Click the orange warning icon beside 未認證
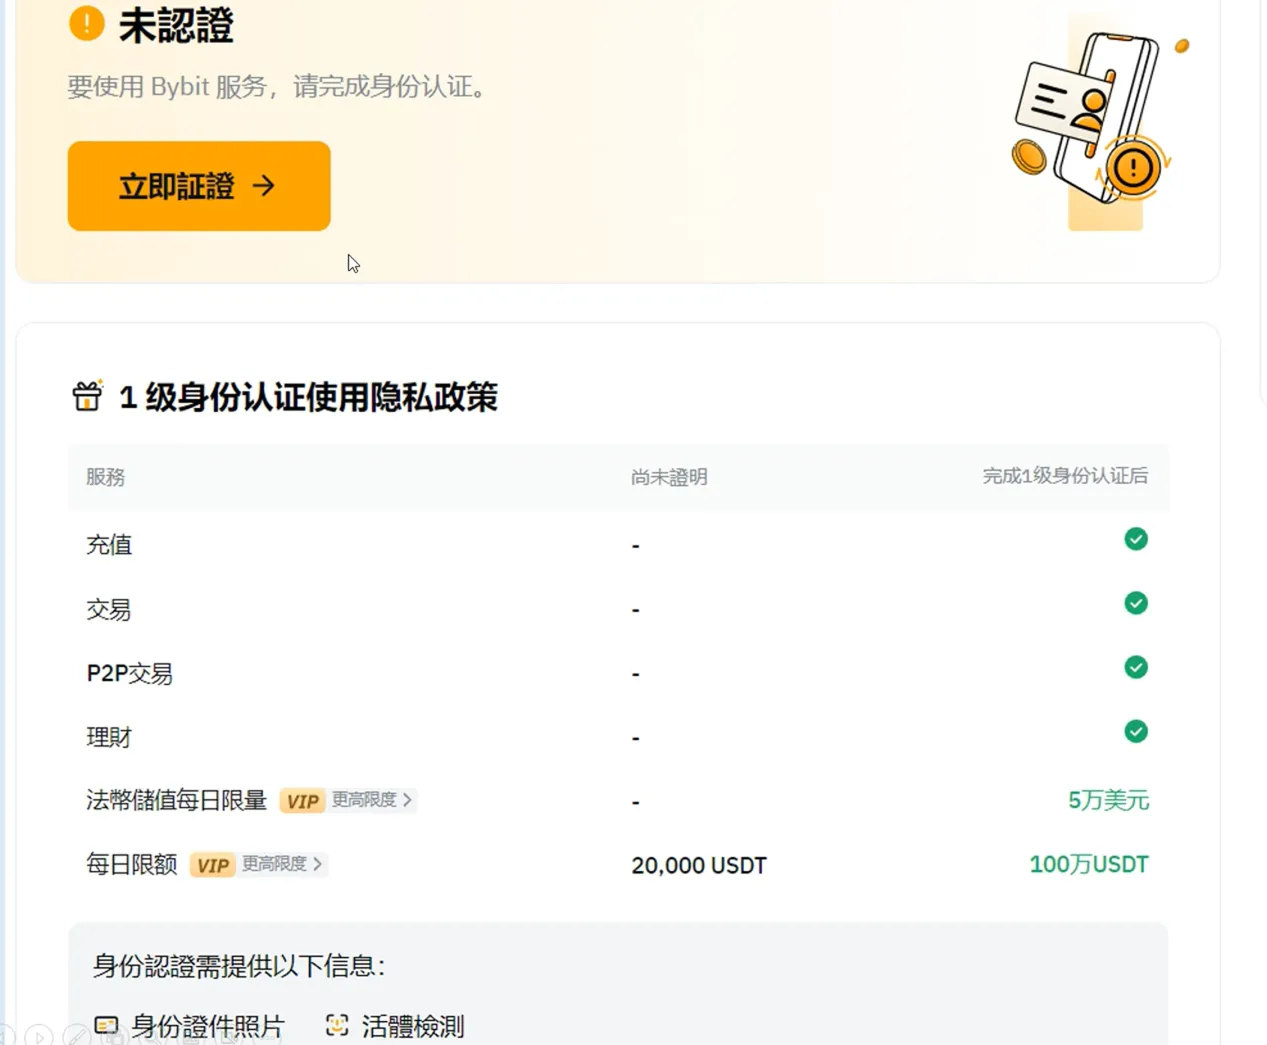 [87, 23]
